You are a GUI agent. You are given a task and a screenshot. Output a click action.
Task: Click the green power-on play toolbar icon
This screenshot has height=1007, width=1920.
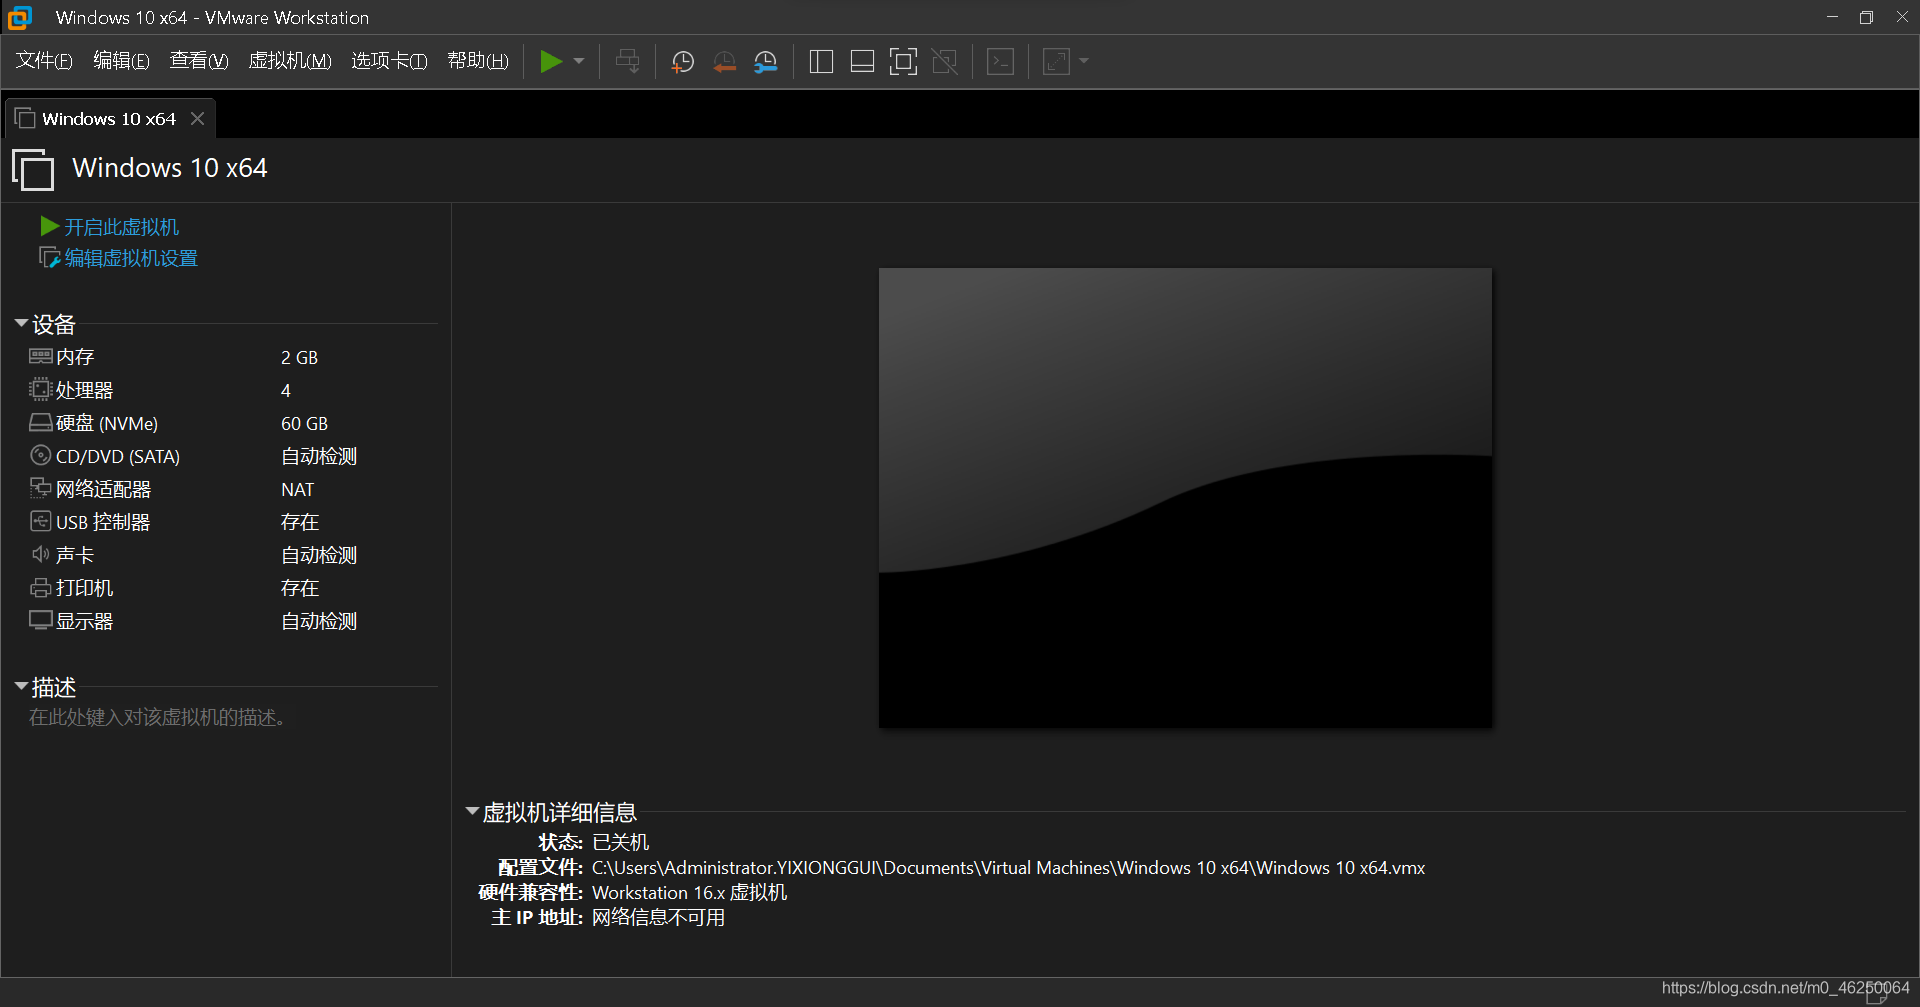(550, 62)
